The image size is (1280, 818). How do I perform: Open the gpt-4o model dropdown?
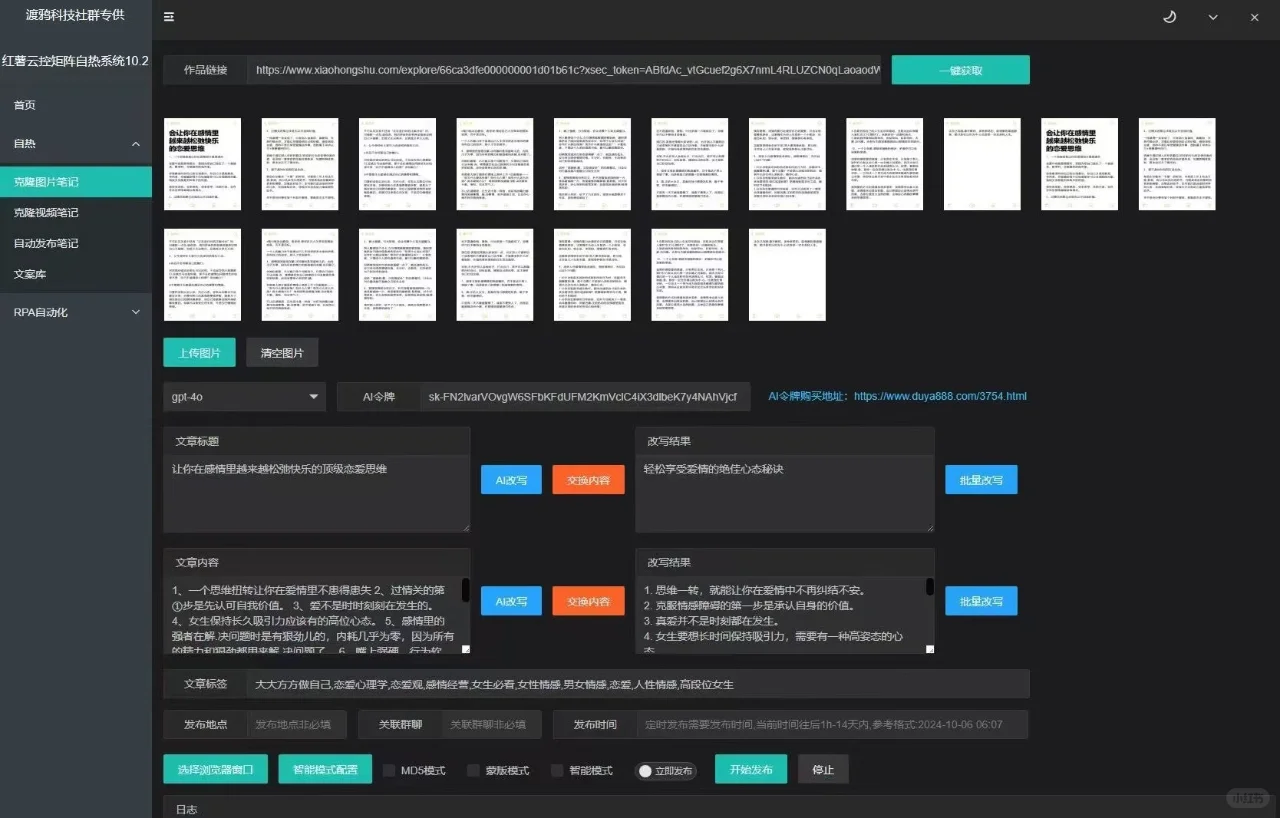coord(244,397)
